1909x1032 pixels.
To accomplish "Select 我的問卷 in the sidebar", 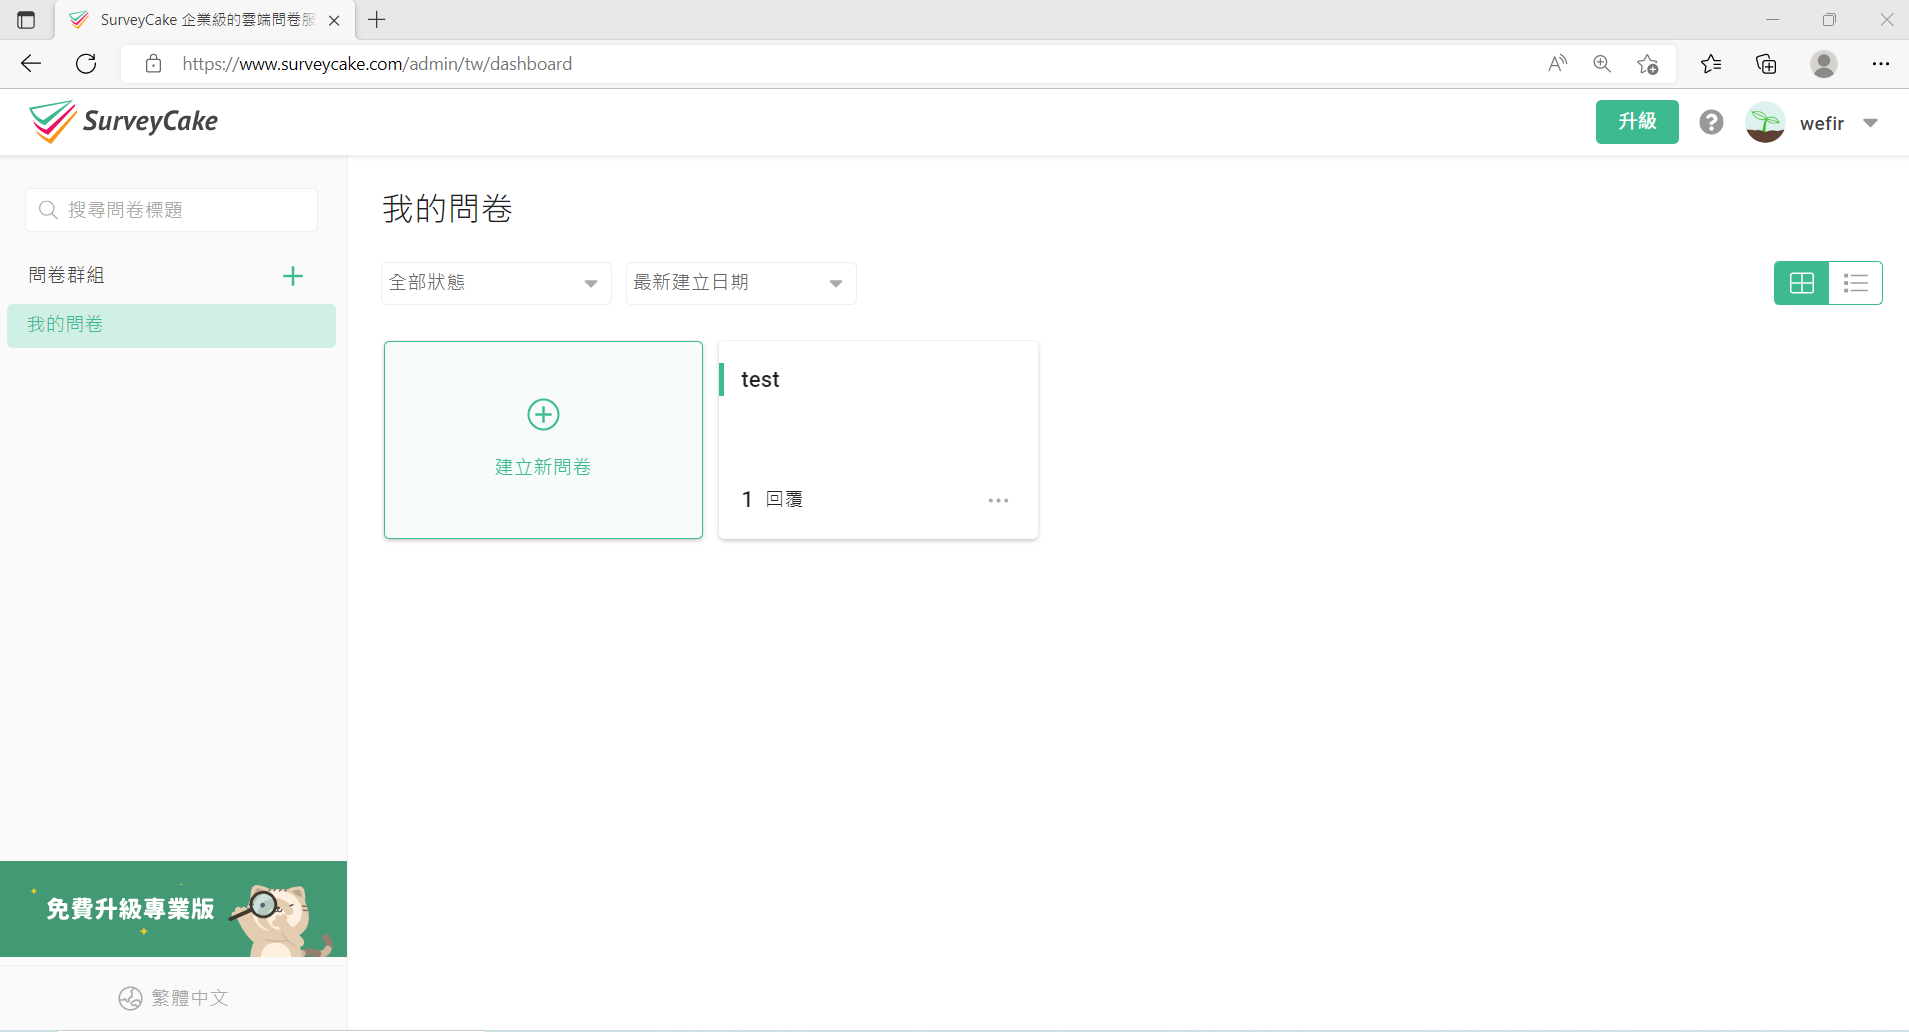I will 171,325.
